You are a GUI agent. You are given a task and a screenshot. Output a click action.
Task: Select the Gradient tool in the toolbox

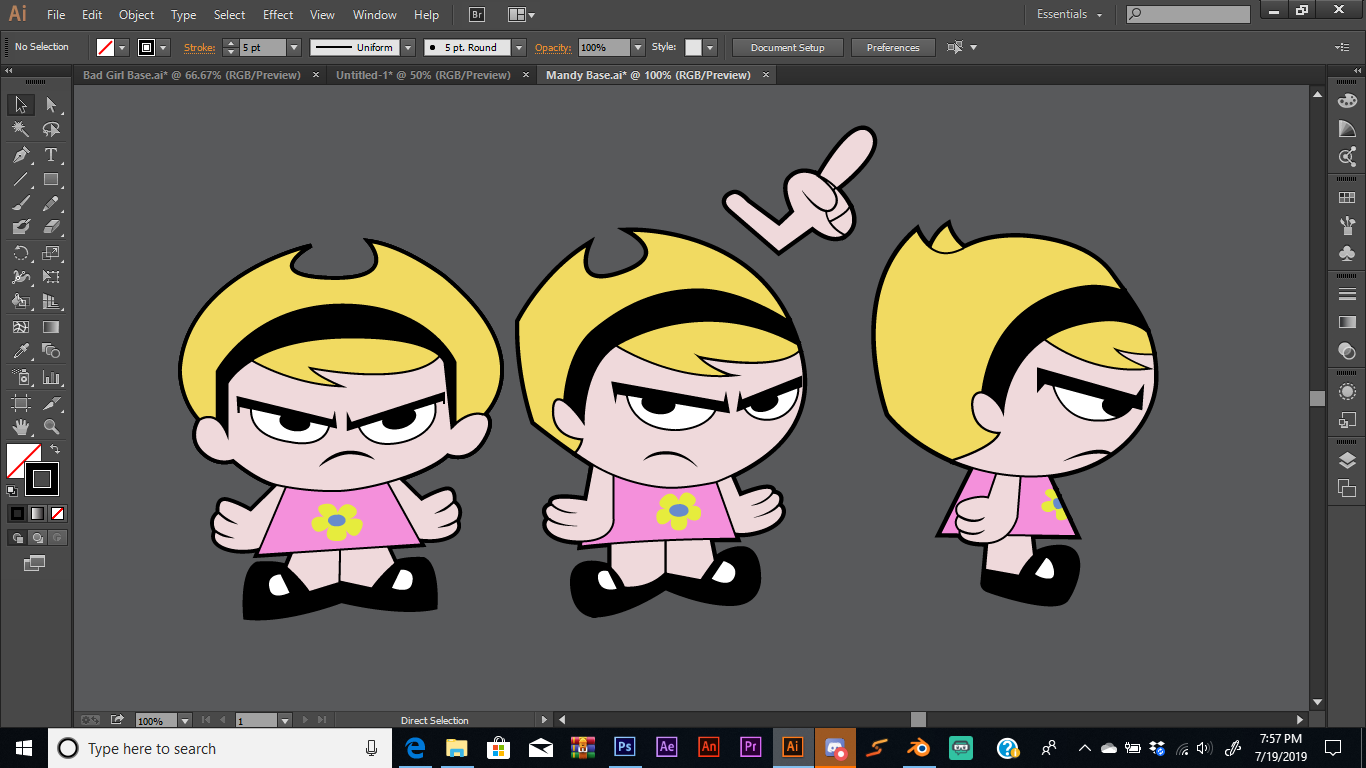click(x=51, y=327)
